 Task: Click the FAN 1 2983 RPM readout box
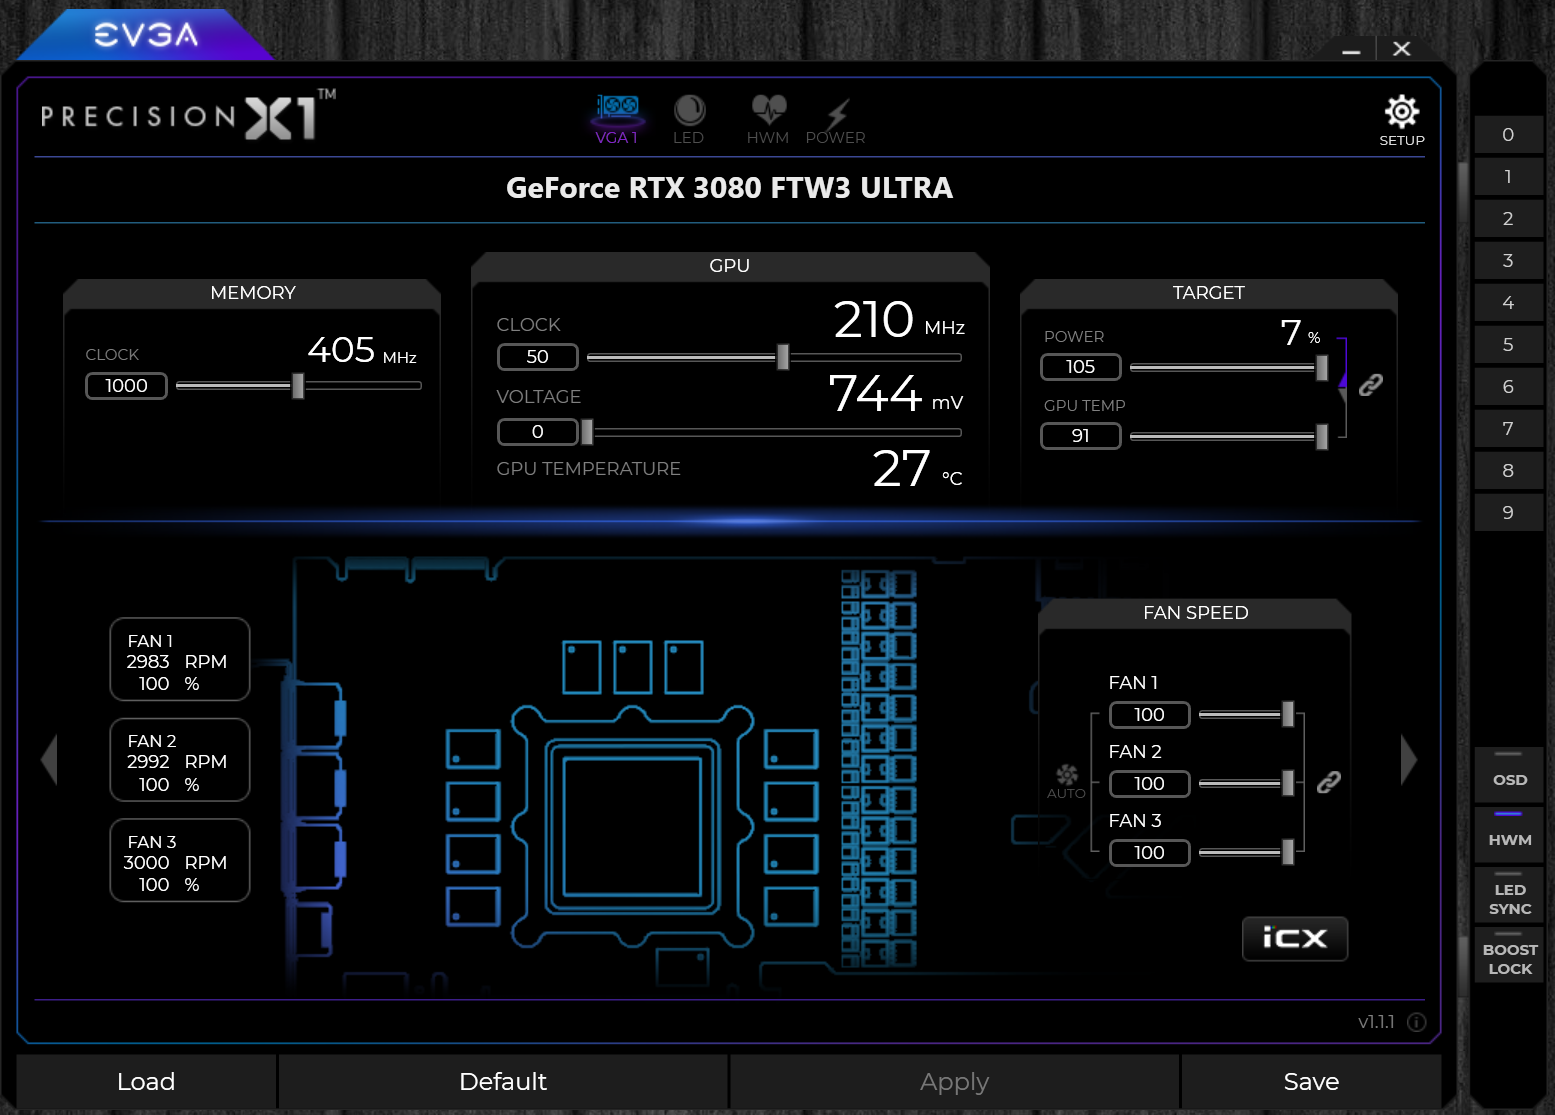(x=180, y=660)
